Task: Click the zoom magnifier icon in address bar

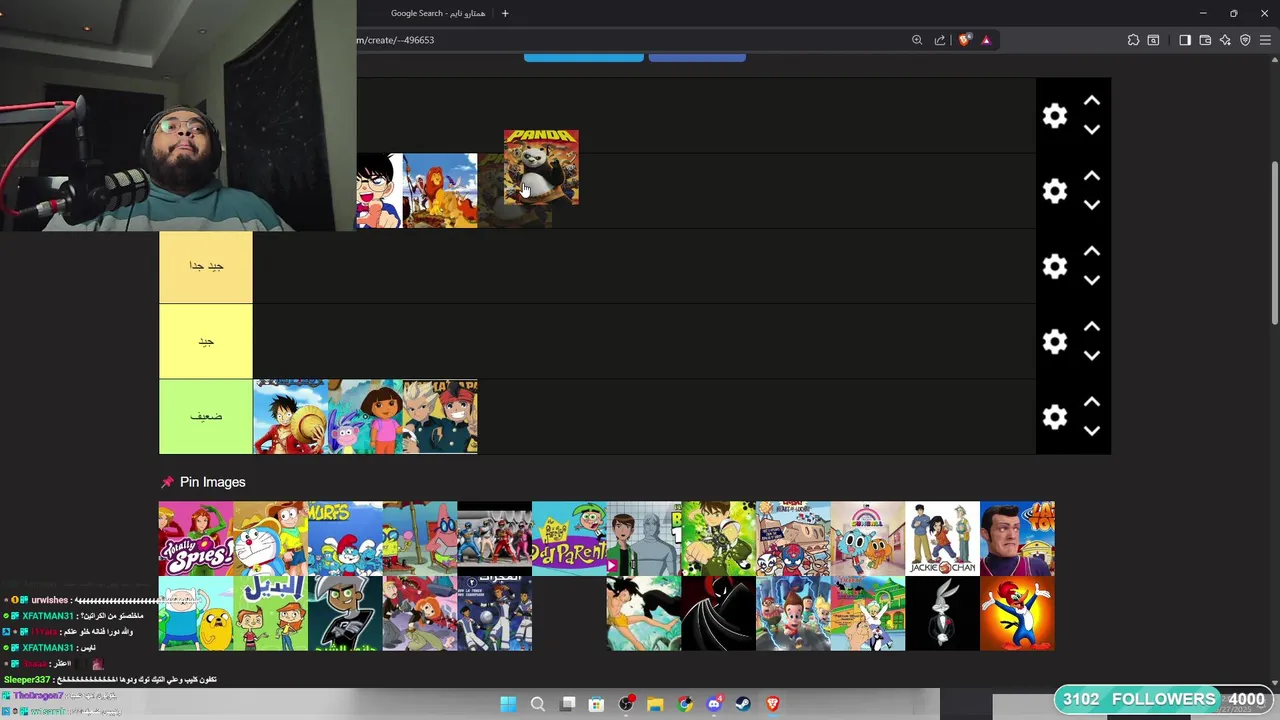Action: click(x=917, y=40)
